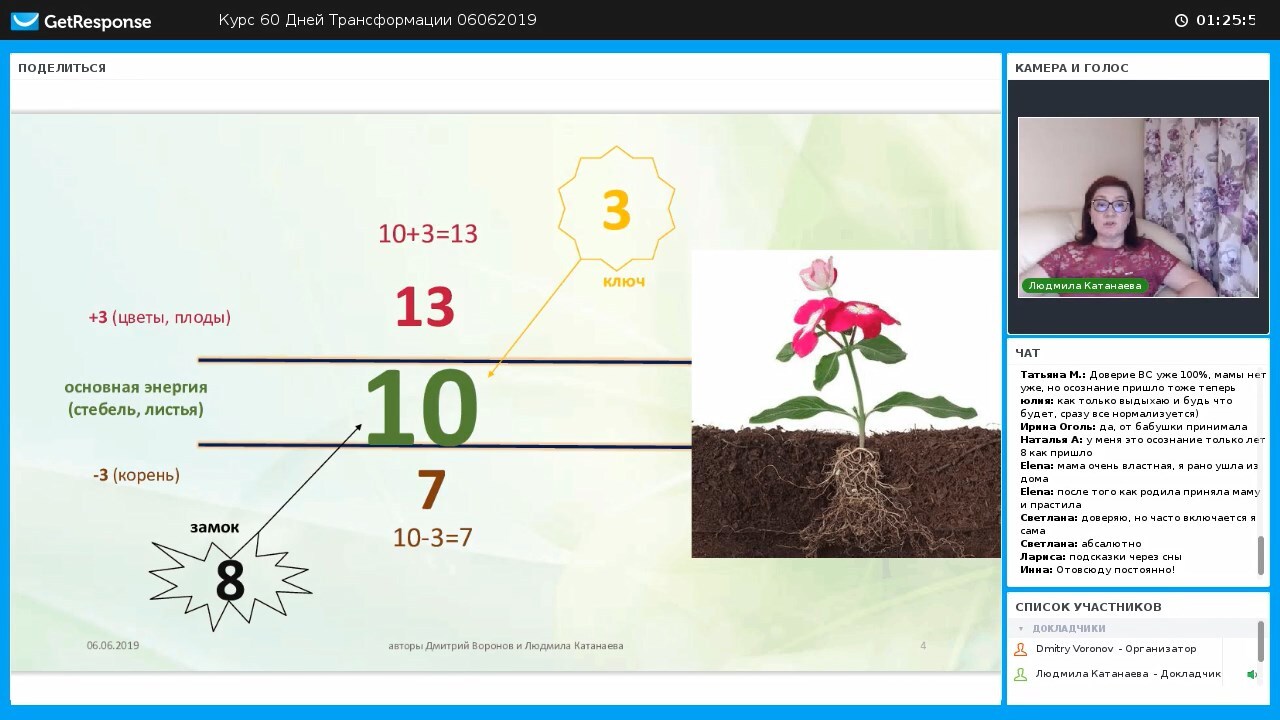Viewport: 1280px width, 720px height.
Task: Click the Камера и голос panel header
Action: pos(1072,68)
